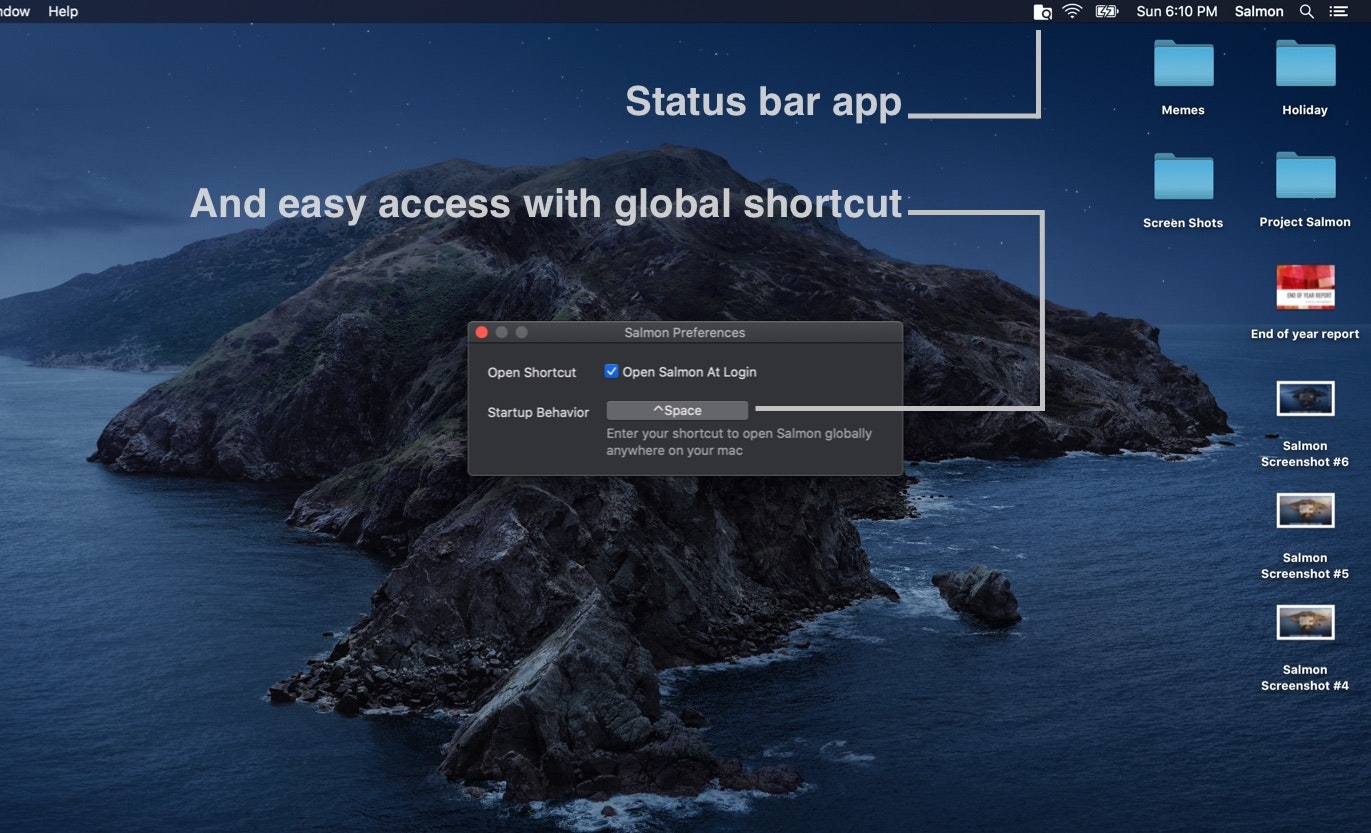
Task: Select End of year report file
Action: click(x=1305, y=287)
